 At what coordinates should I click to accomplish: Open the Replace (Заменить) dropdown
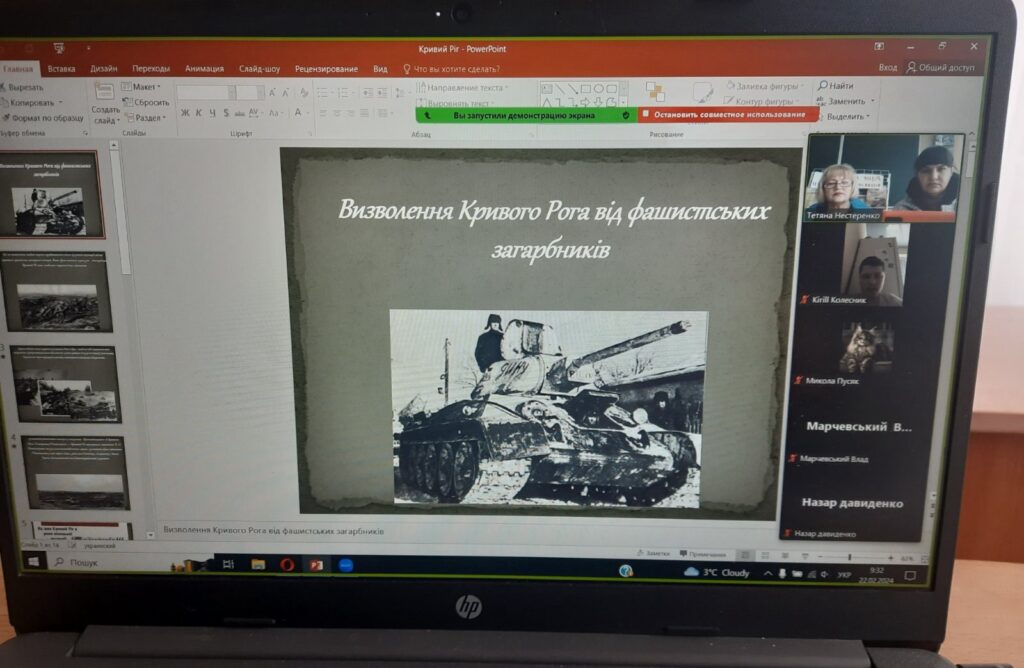coord(845,101)
